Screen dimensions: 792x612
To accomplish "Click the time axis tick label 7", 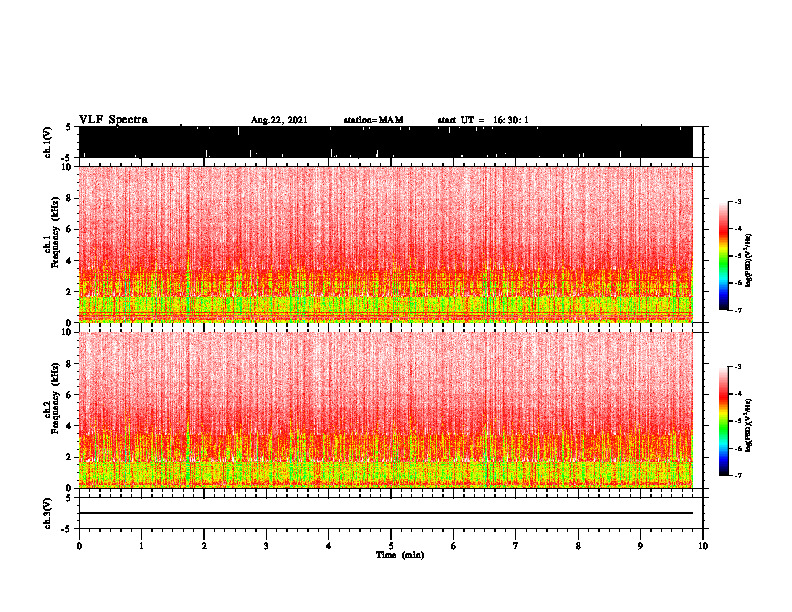I will tap(516, 546).
